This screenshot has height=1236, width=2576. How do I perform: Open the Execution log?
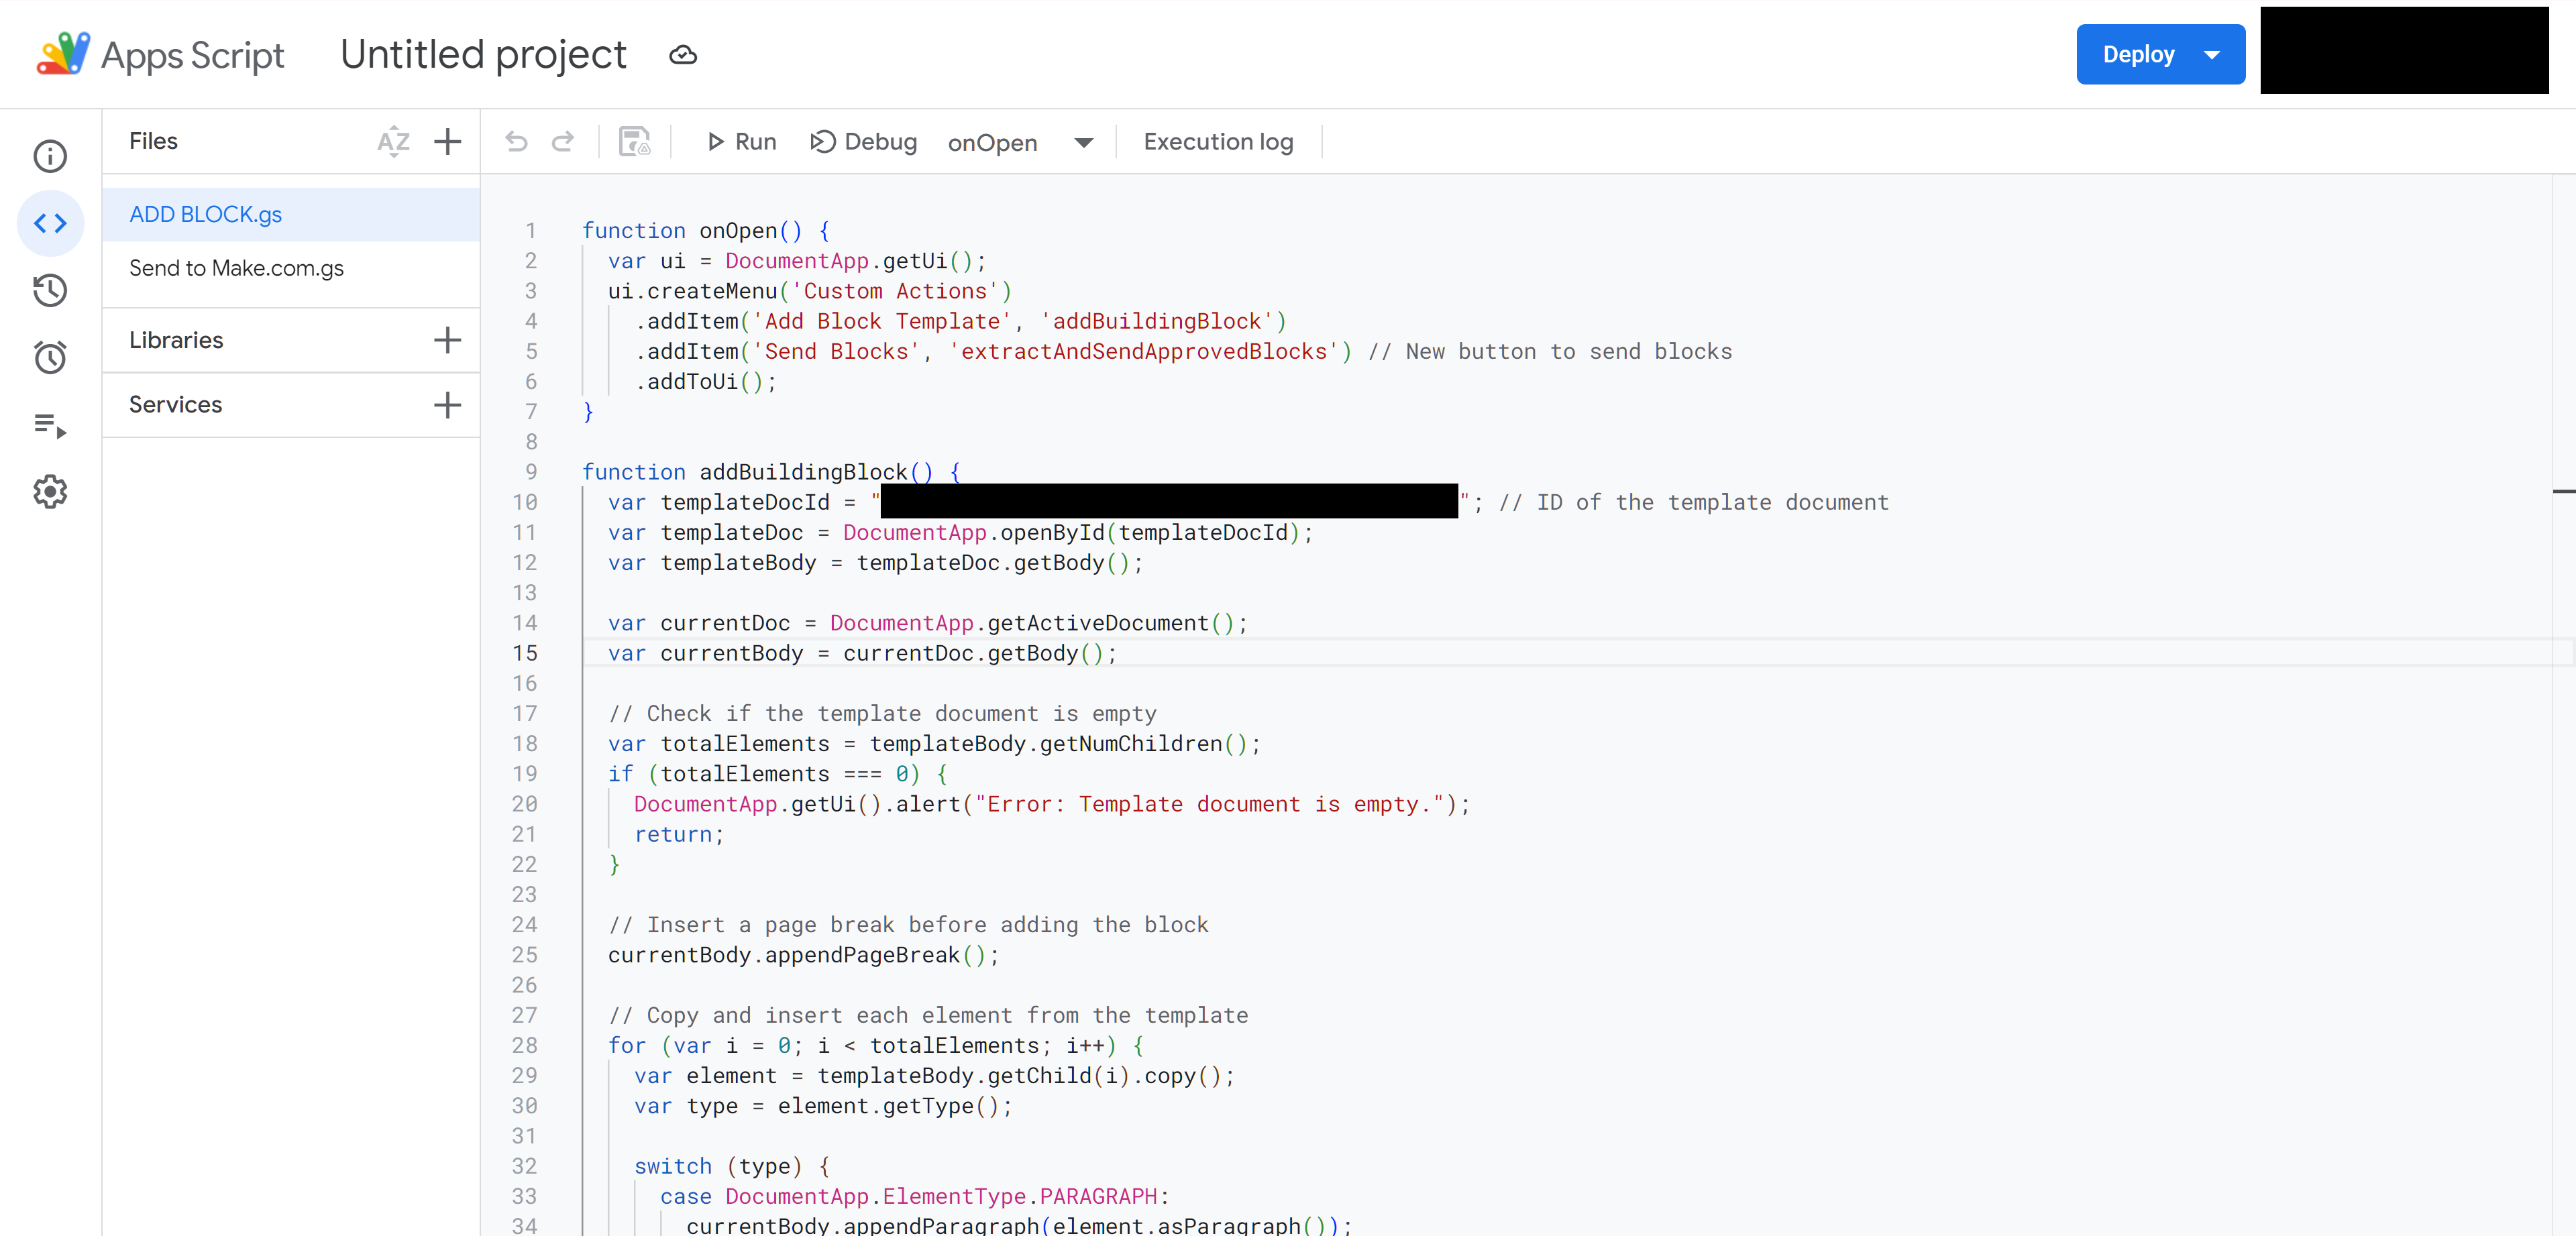point(1218,142)
